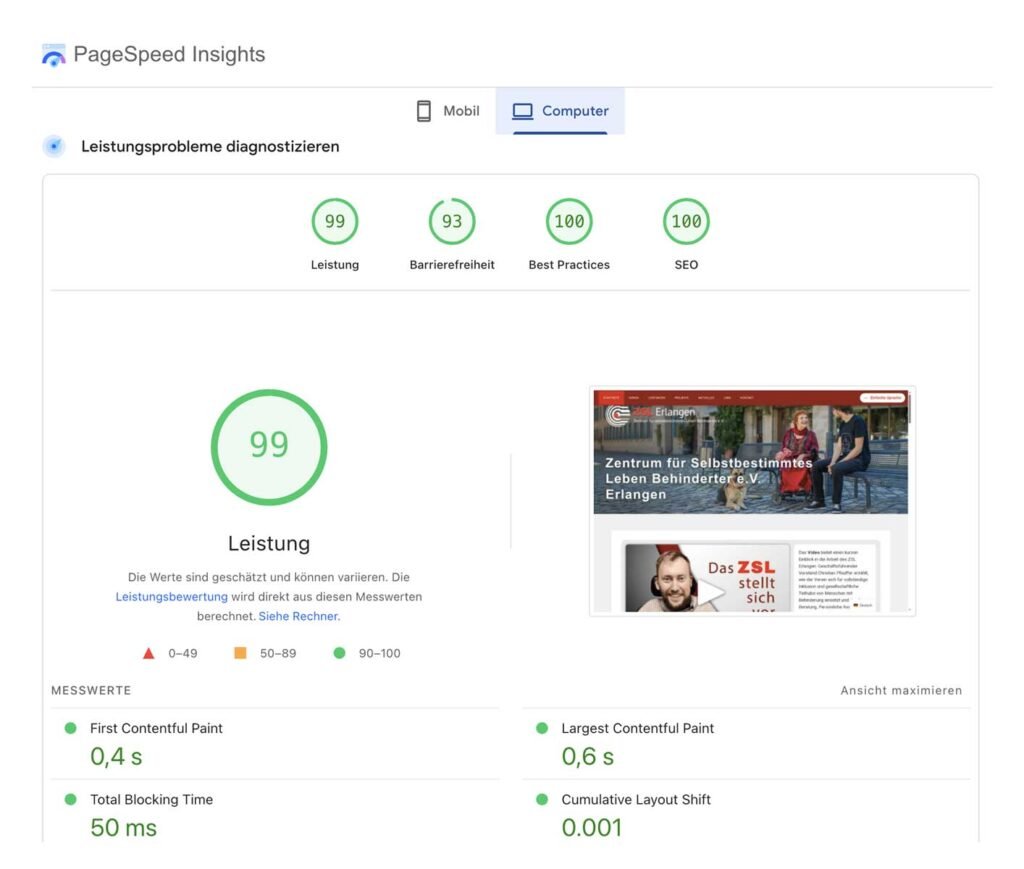1024x869 pixels.
Task: Click the SEO label
Action: click(x=686, y=264)
